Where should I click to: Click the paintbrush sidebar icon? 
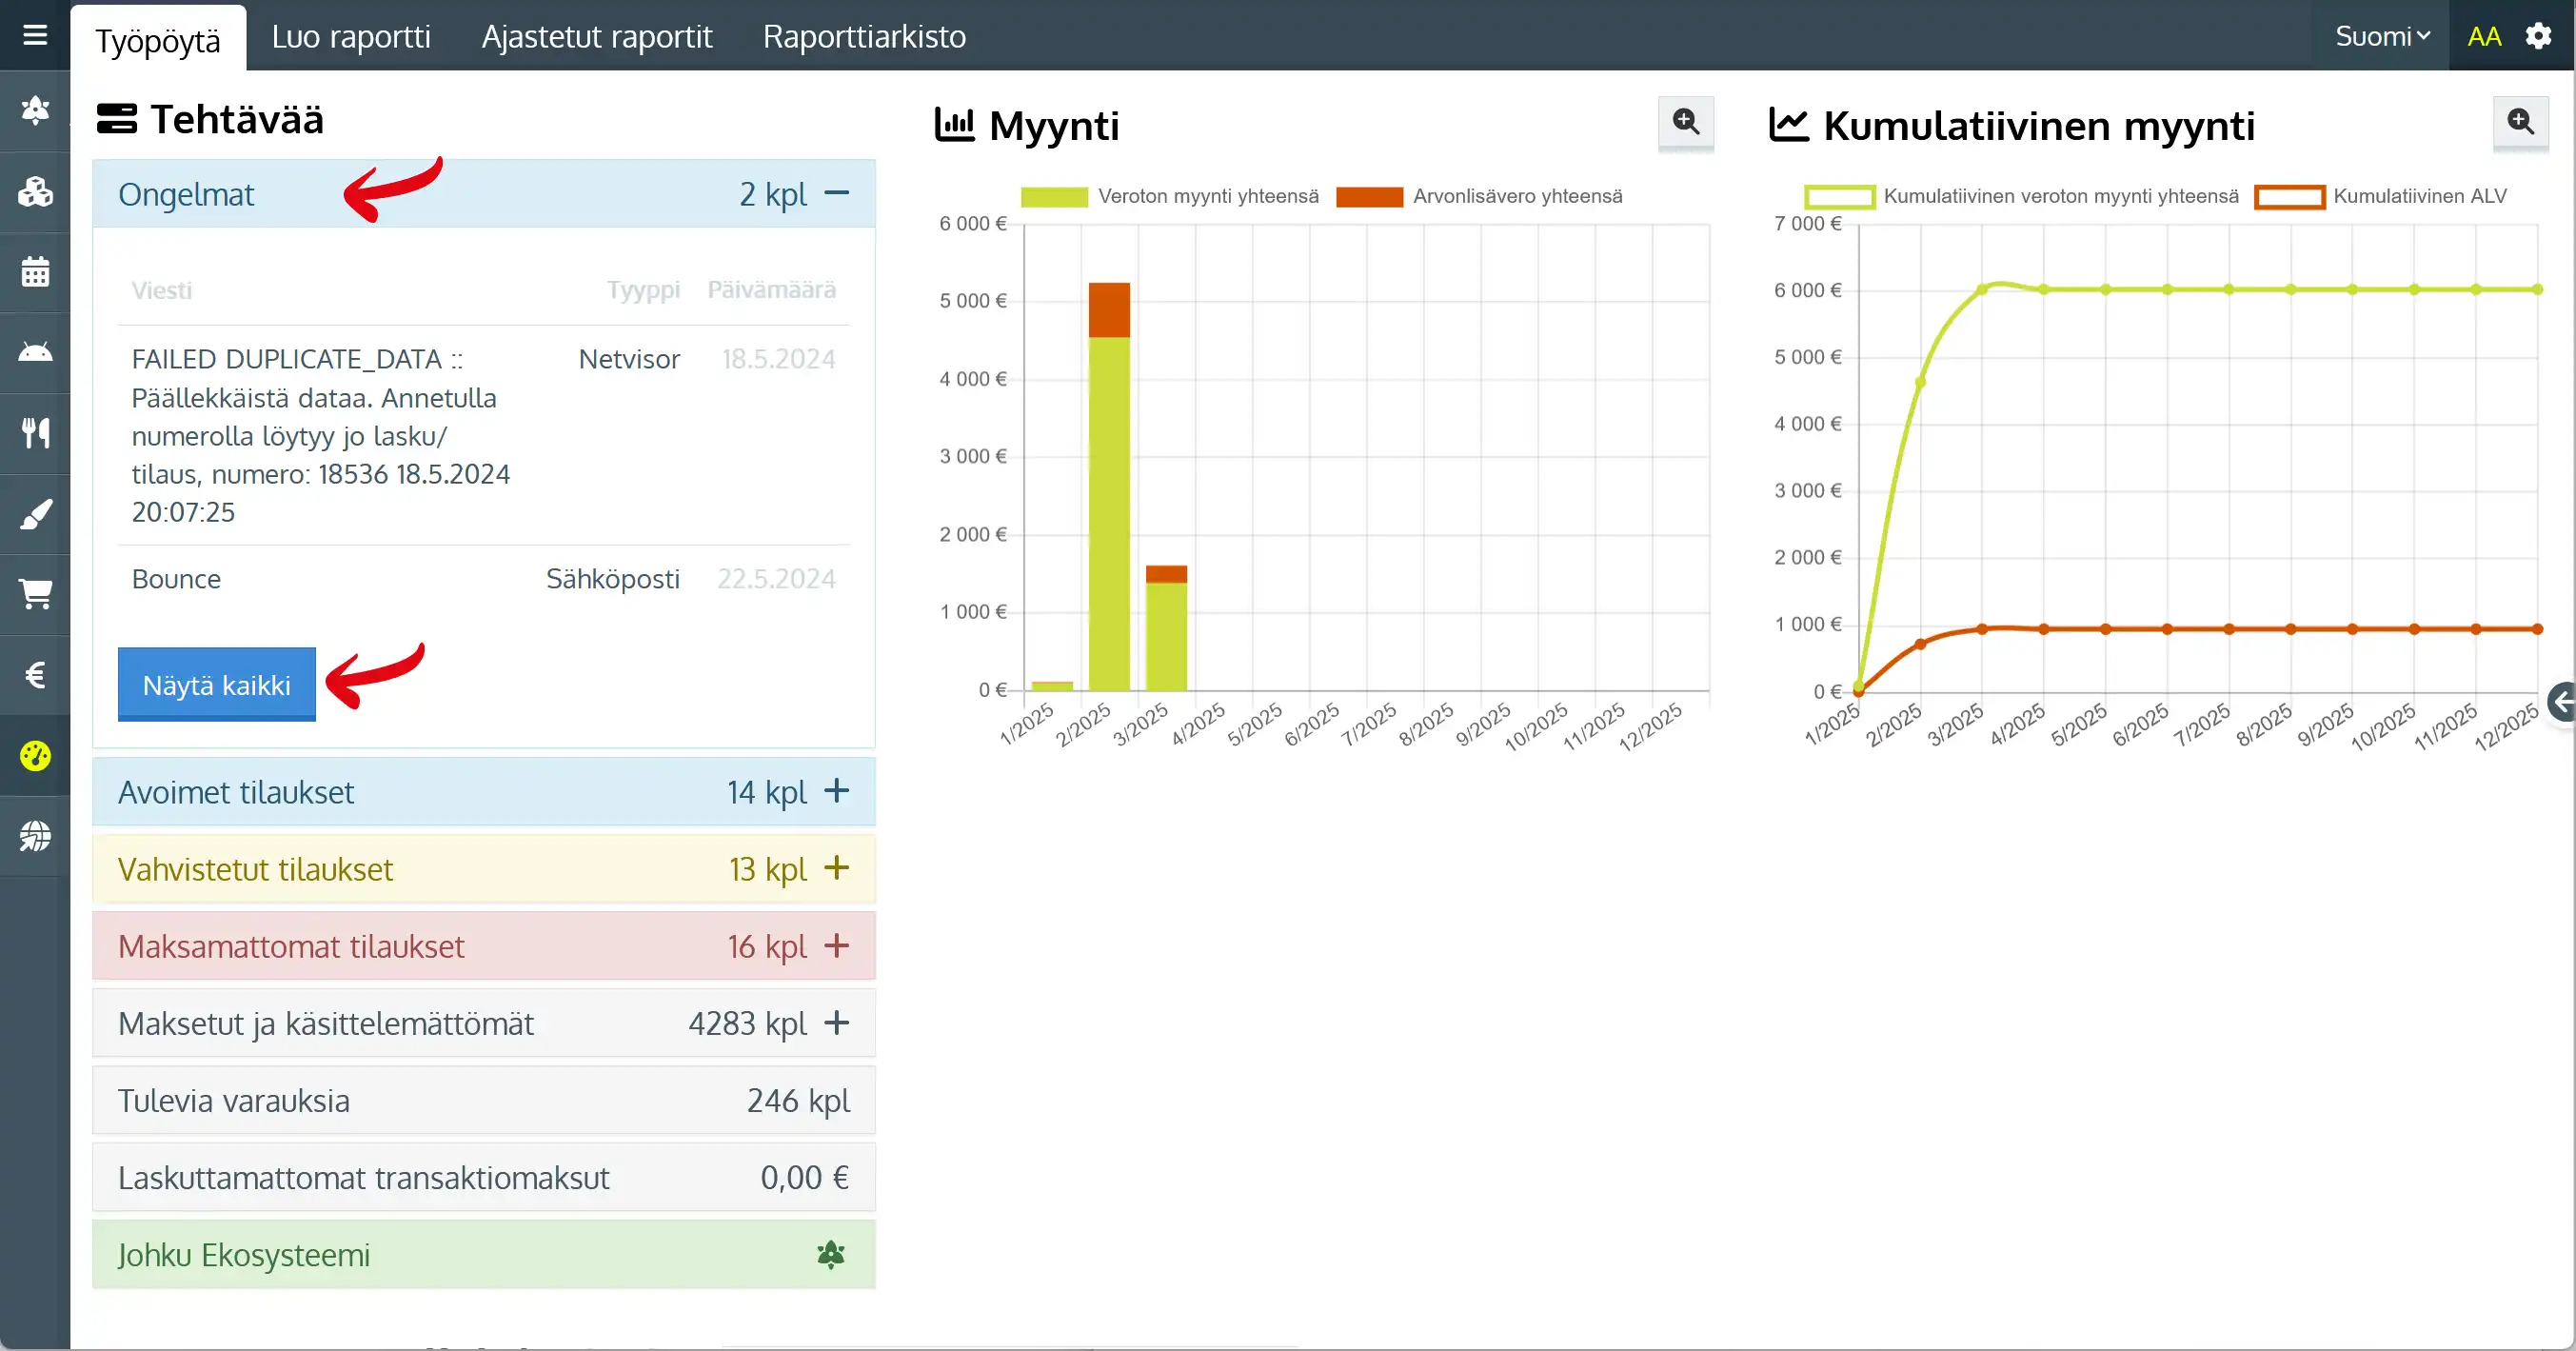click(35, 514)
